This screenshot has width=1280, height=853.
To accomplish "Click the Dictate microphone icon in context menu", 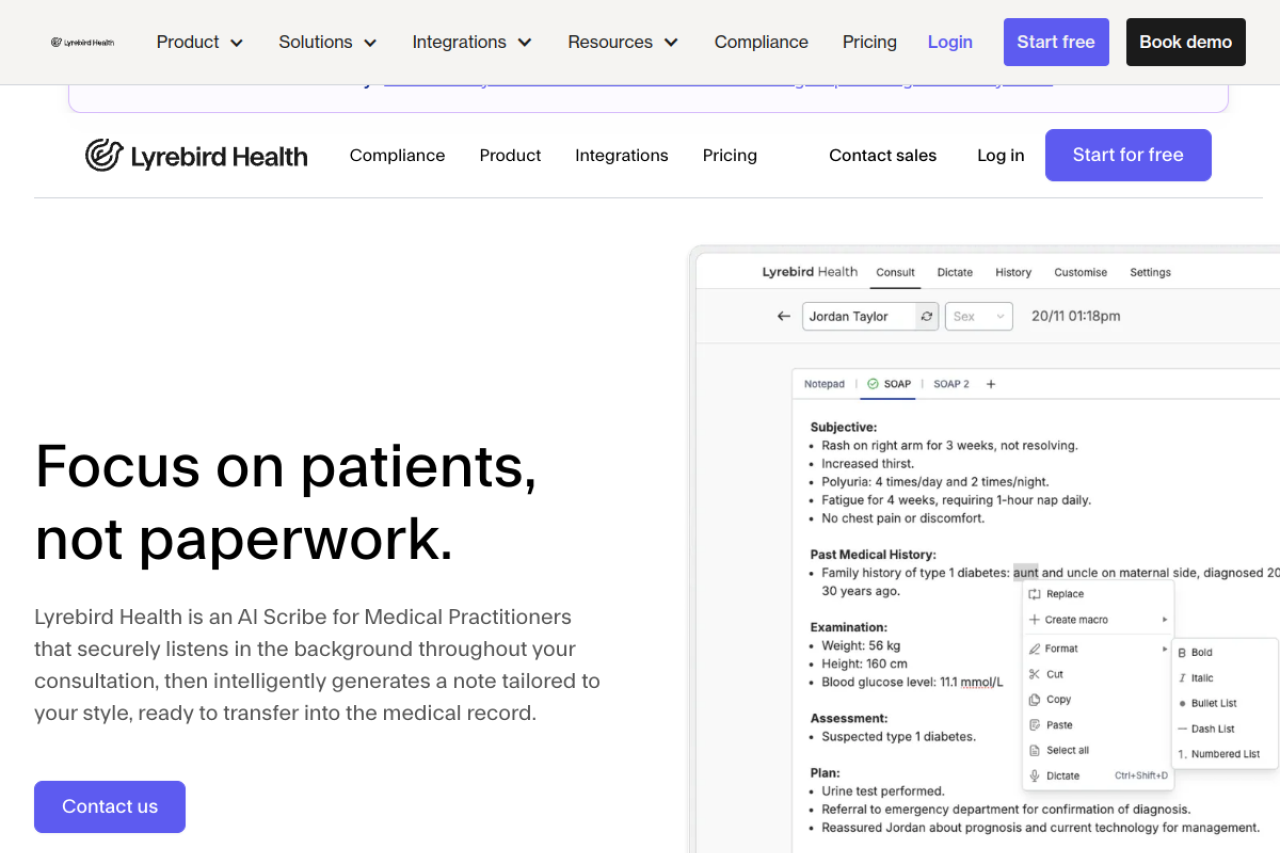I will tap(1035, 776).
